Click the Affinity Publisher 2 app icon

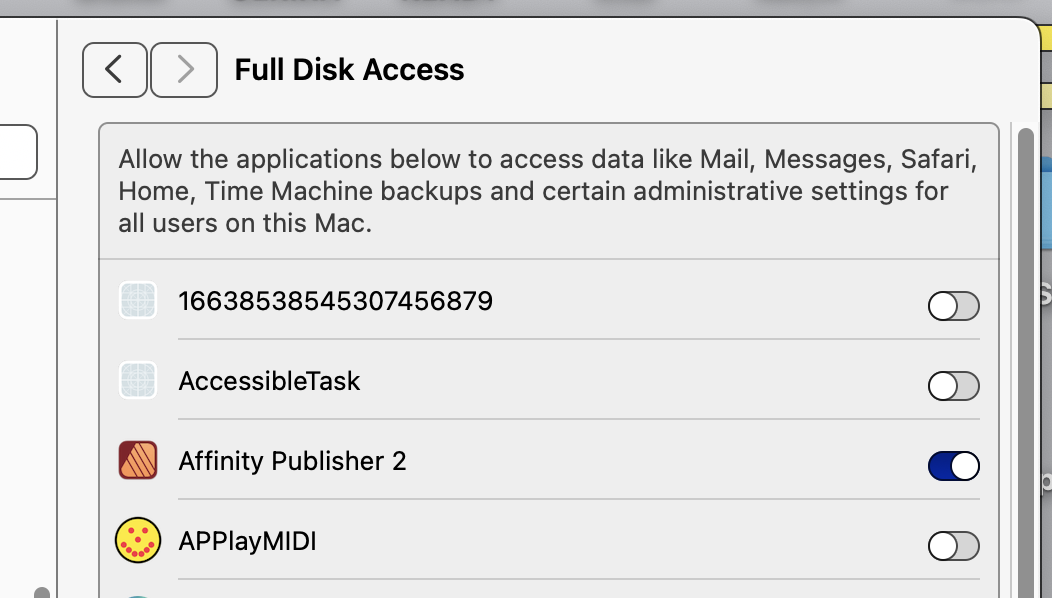pyautogui.click(x=138, y=460)
